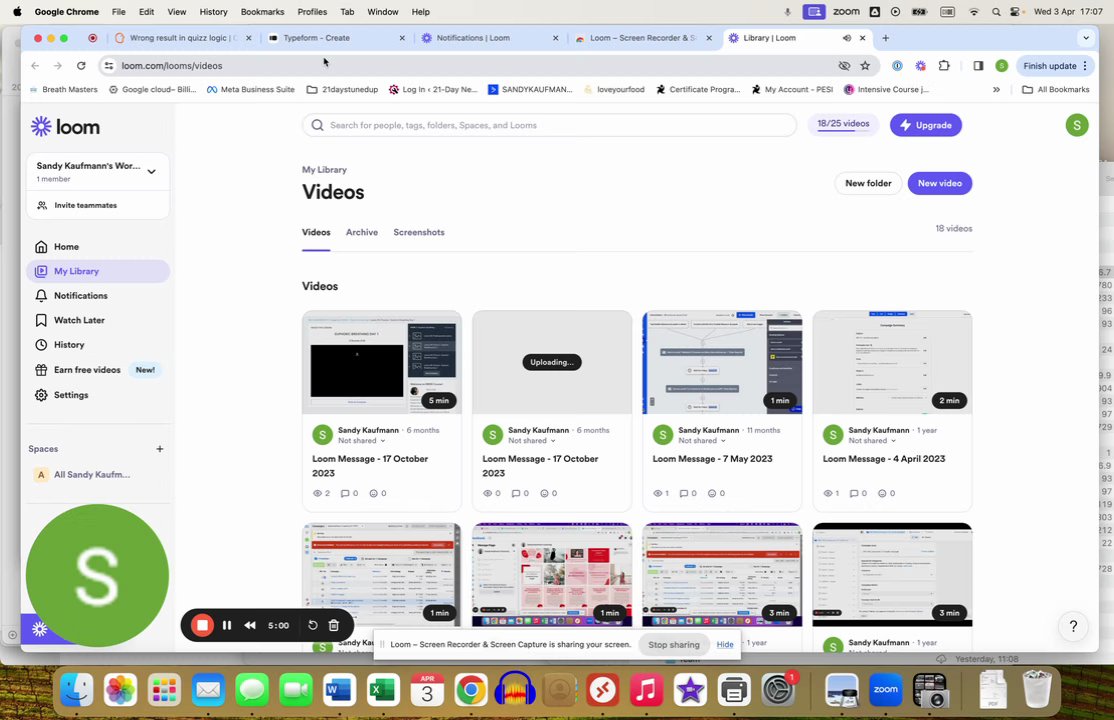The image size is (1114, 720).
Task: Reload the page
Action: pos(81,65)
